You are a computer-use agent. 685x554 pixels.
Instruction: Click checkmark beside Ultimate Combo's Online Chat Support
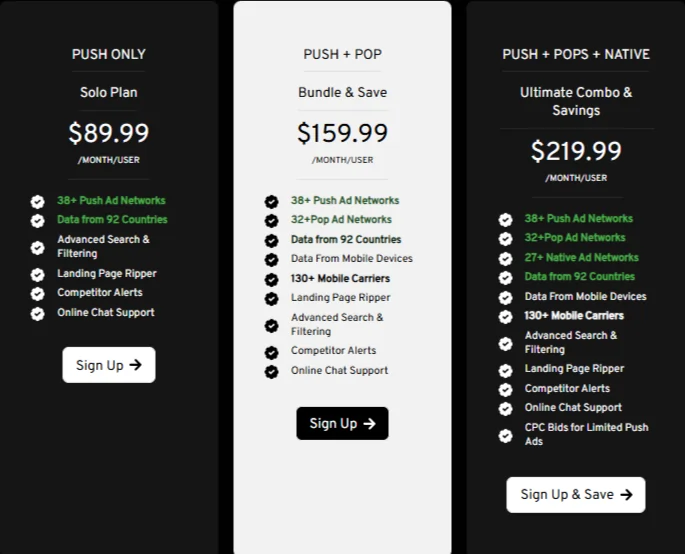(x=505, y=408)
